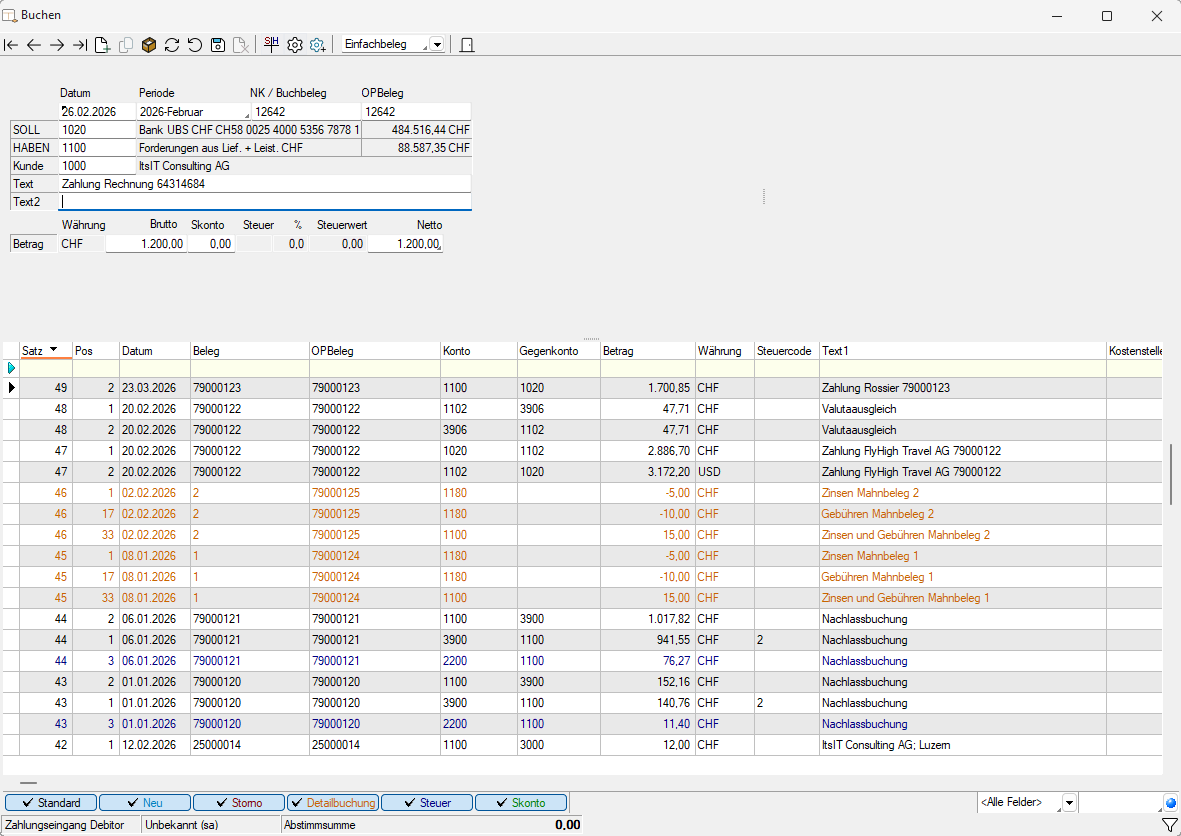Click the Datum column header
The image size is (1181, 836).
click(154, 351)
